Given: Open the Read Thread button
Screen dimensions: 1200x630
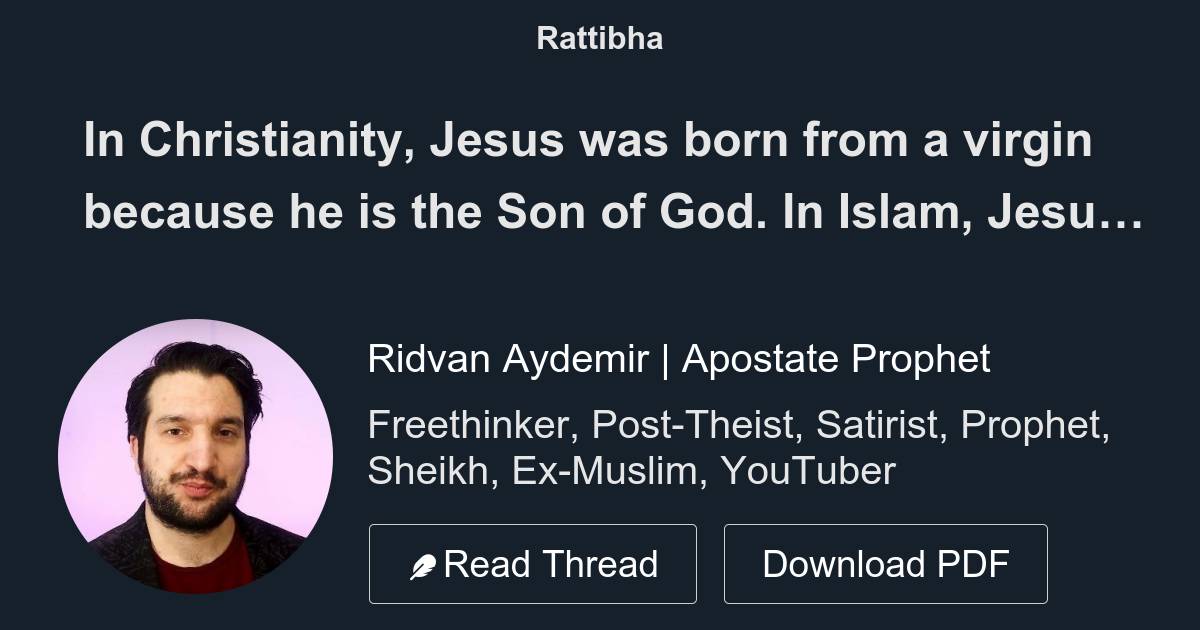Looking at the screenshot, I should point(533,563).
